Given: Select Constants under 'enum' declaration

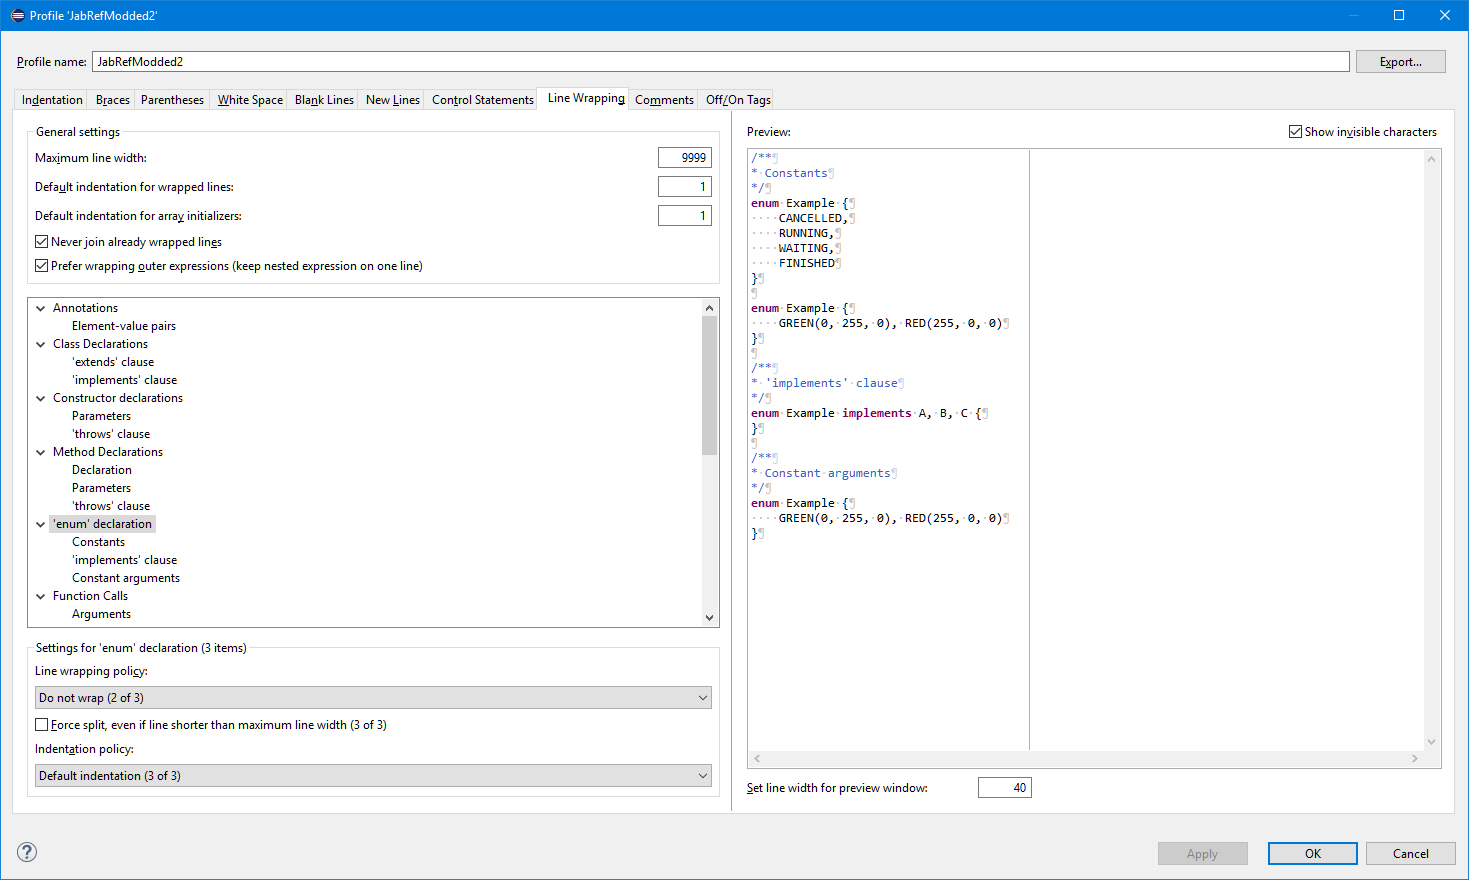Looking at the screenshot, I should 98,542.
